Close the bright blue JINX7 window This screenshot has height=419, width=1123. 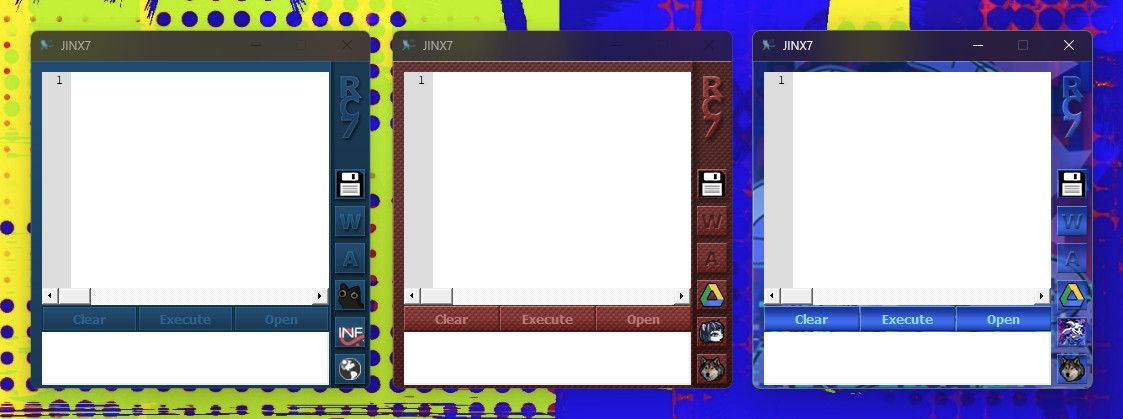1069,45
